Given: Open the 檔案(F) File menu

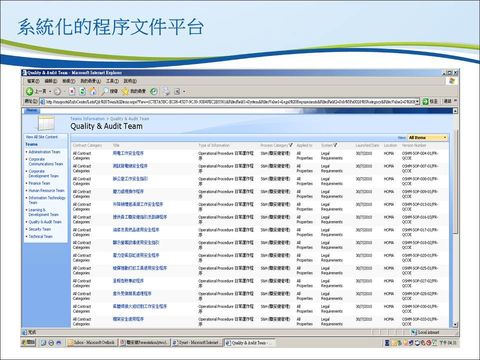Looking at the screenshot, I should coord(33,81).
